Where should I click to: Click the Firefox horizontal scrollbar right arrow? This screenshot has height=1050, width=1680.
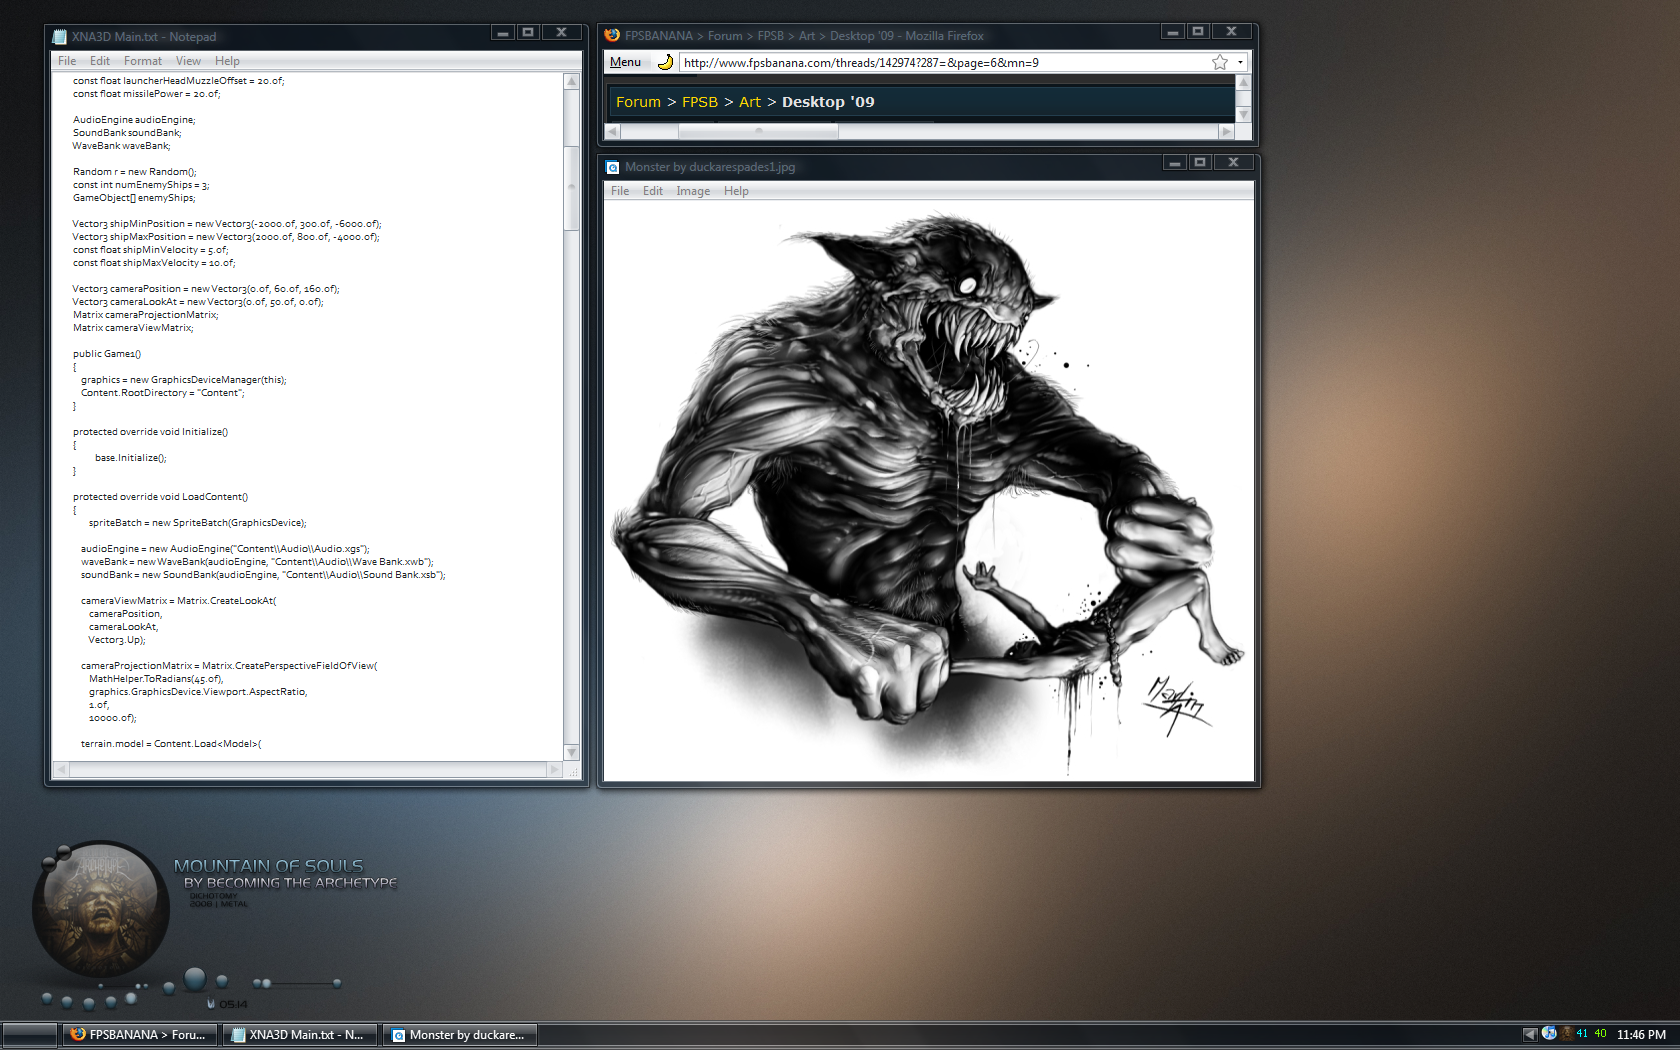1226,131
